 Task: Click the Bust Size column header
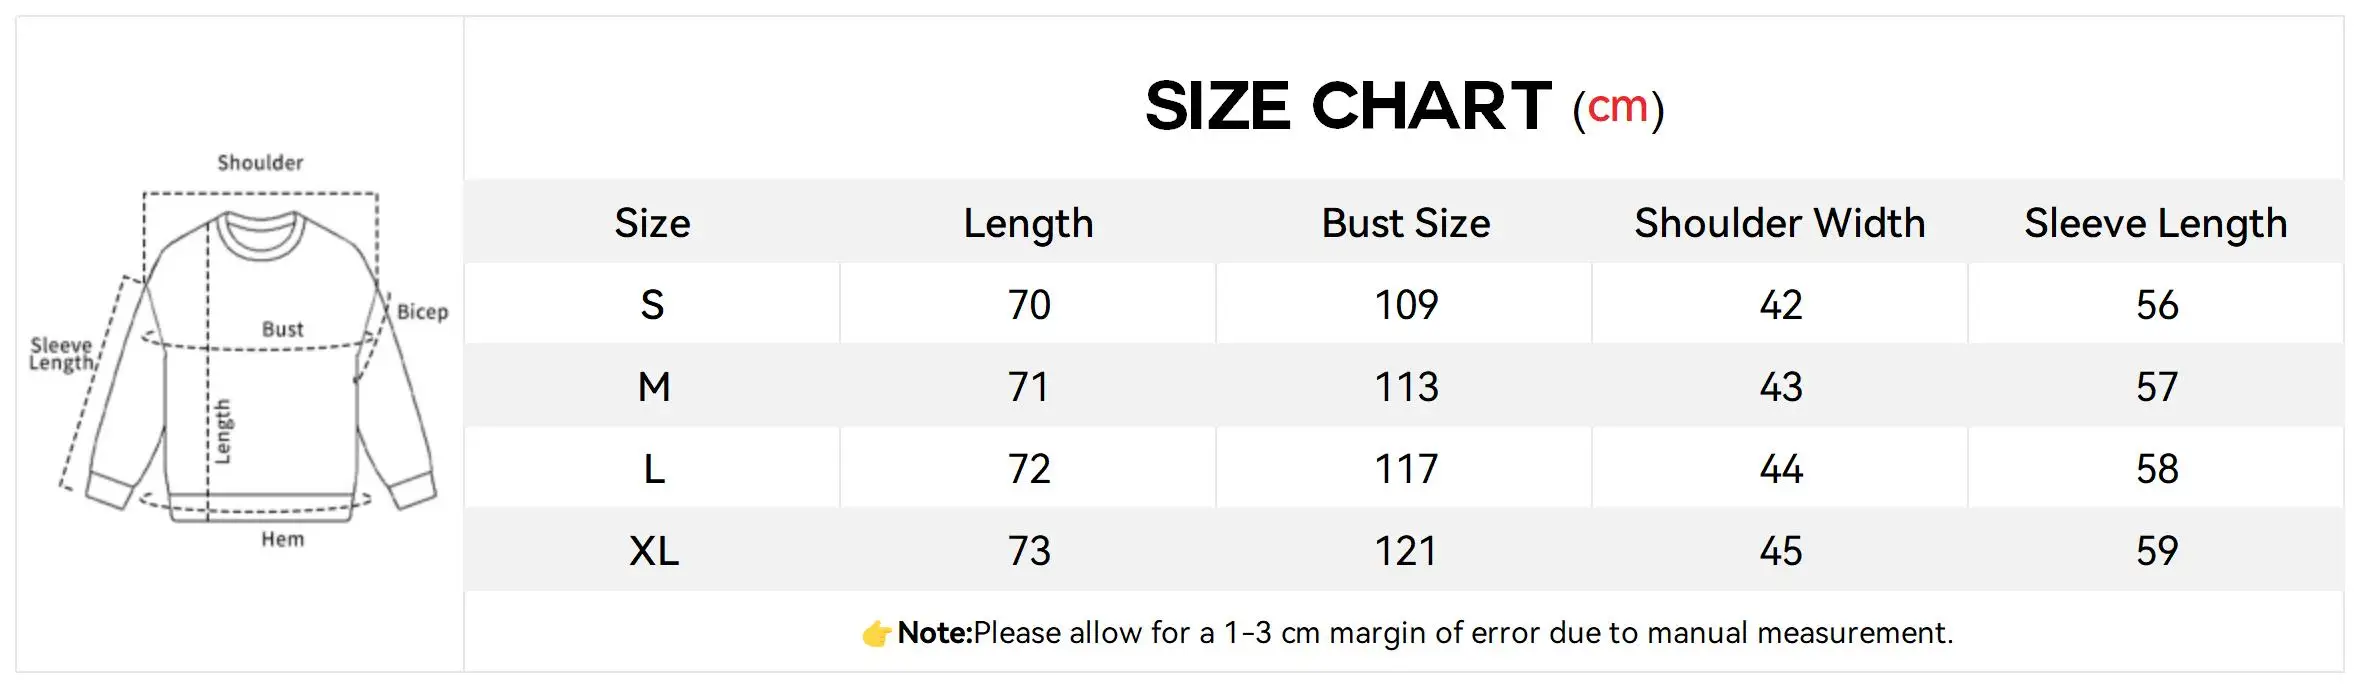coord(1405,223)
